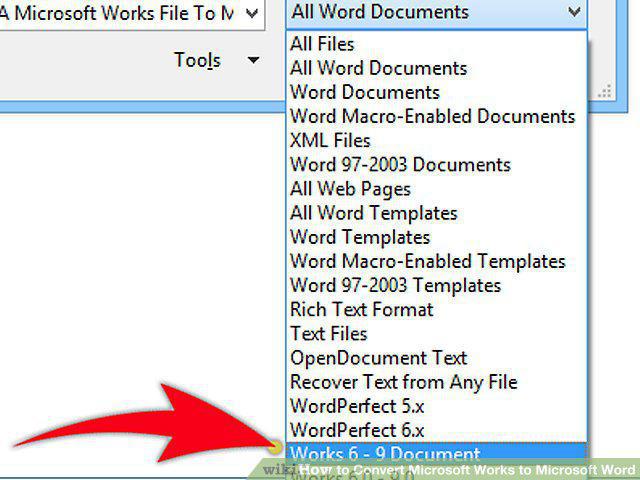Choose All Word Documents in the dropdown list
This screenshot has height=480, width=640.
click(436, 68)
